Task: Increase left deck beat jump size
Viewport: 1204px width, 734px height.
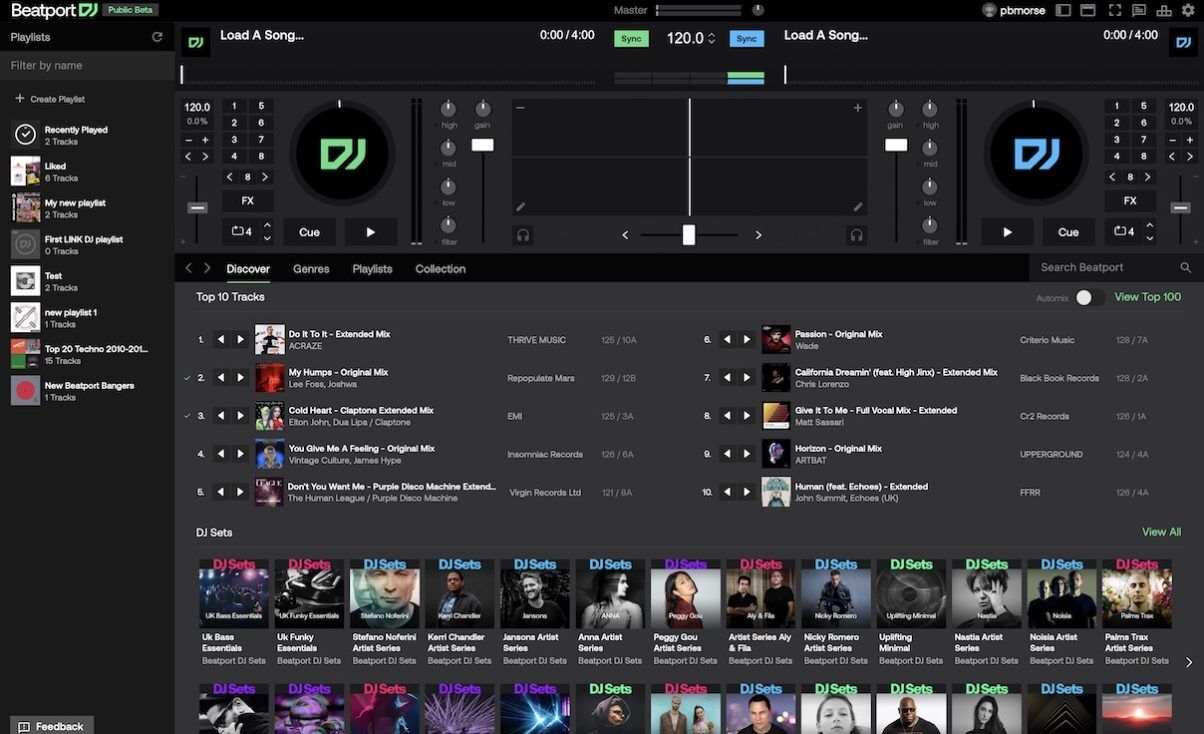Action: pyautogui.click(x=265, y=177)
